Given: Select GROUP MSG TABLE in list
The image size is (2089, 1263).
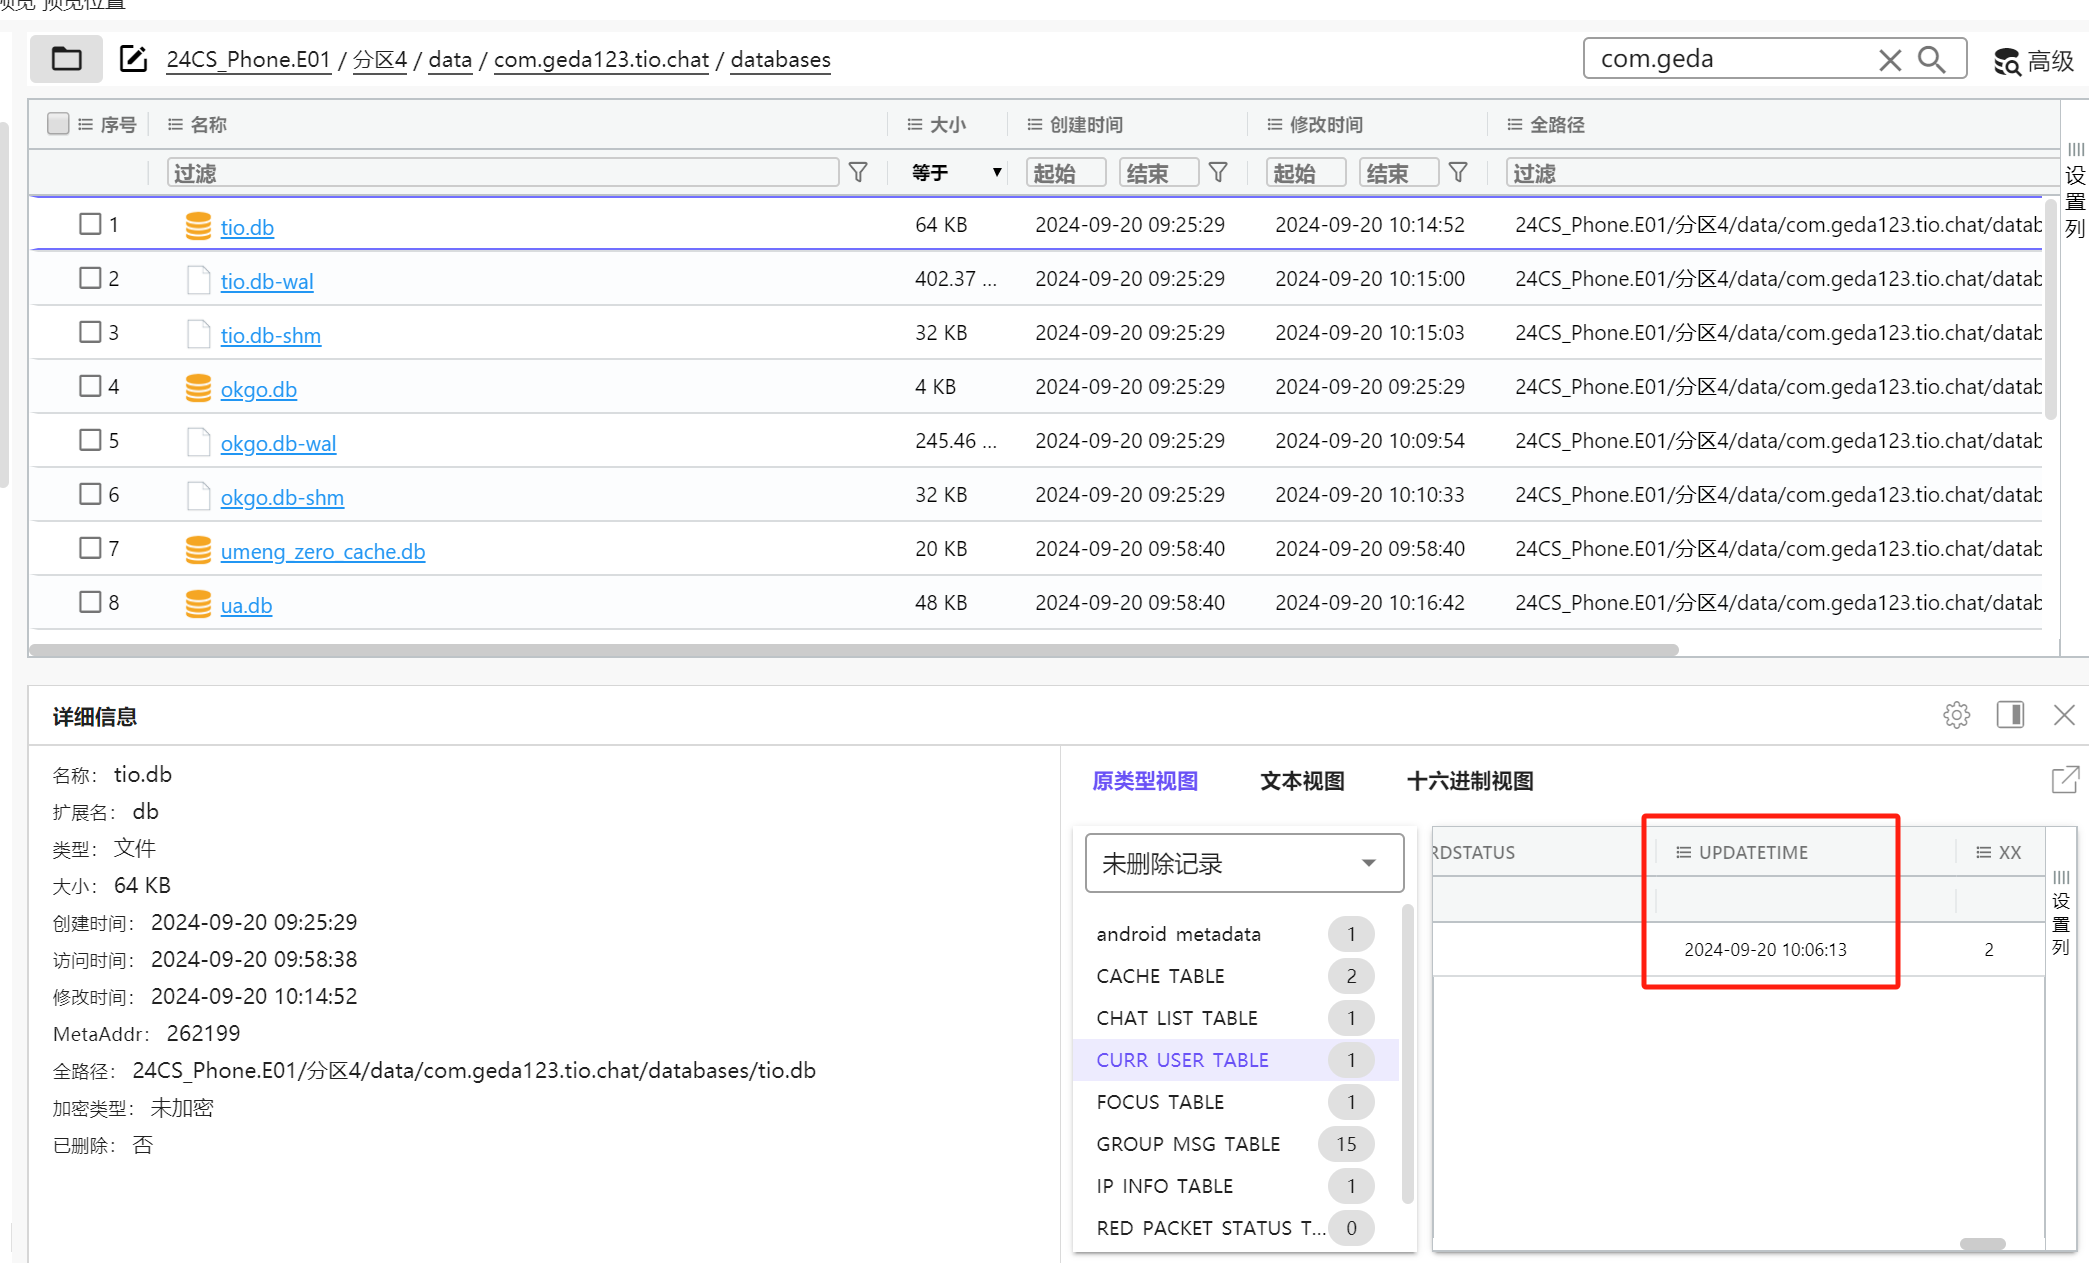Looking at the screenshot, I should (x=1188, y=1144).
